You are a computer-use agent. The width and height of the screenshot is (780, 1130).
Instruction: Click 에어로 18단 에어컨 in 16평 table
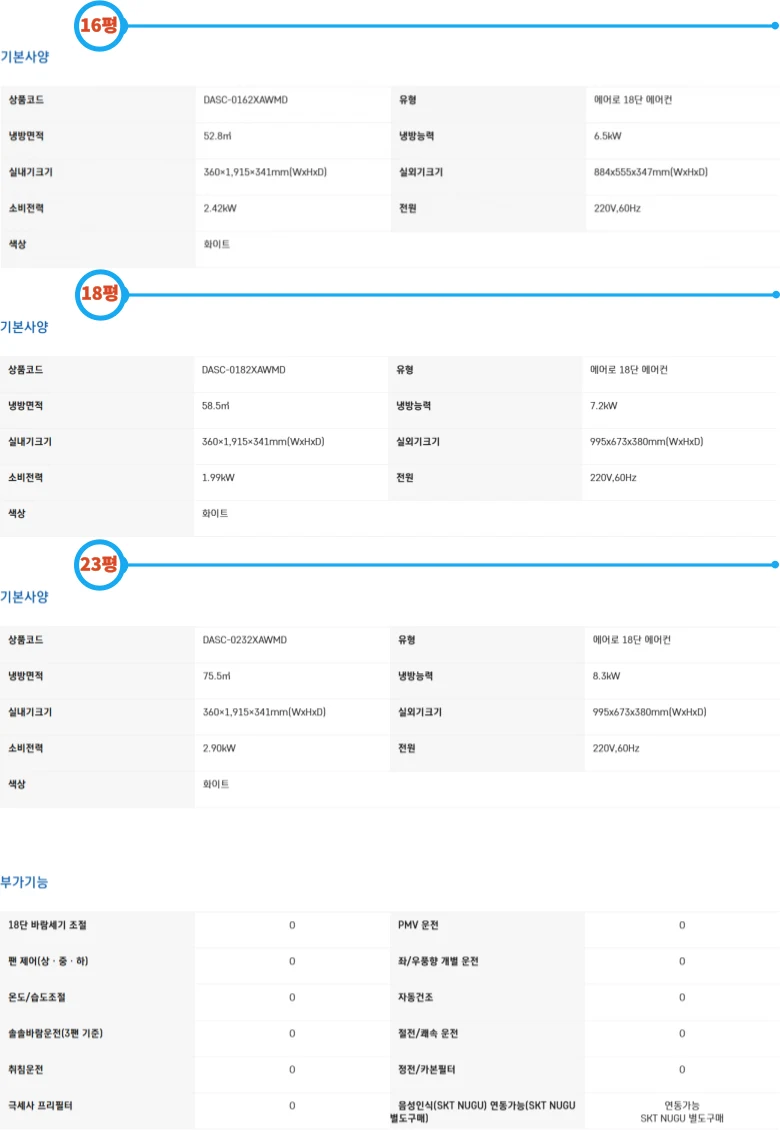coord(633,100)
